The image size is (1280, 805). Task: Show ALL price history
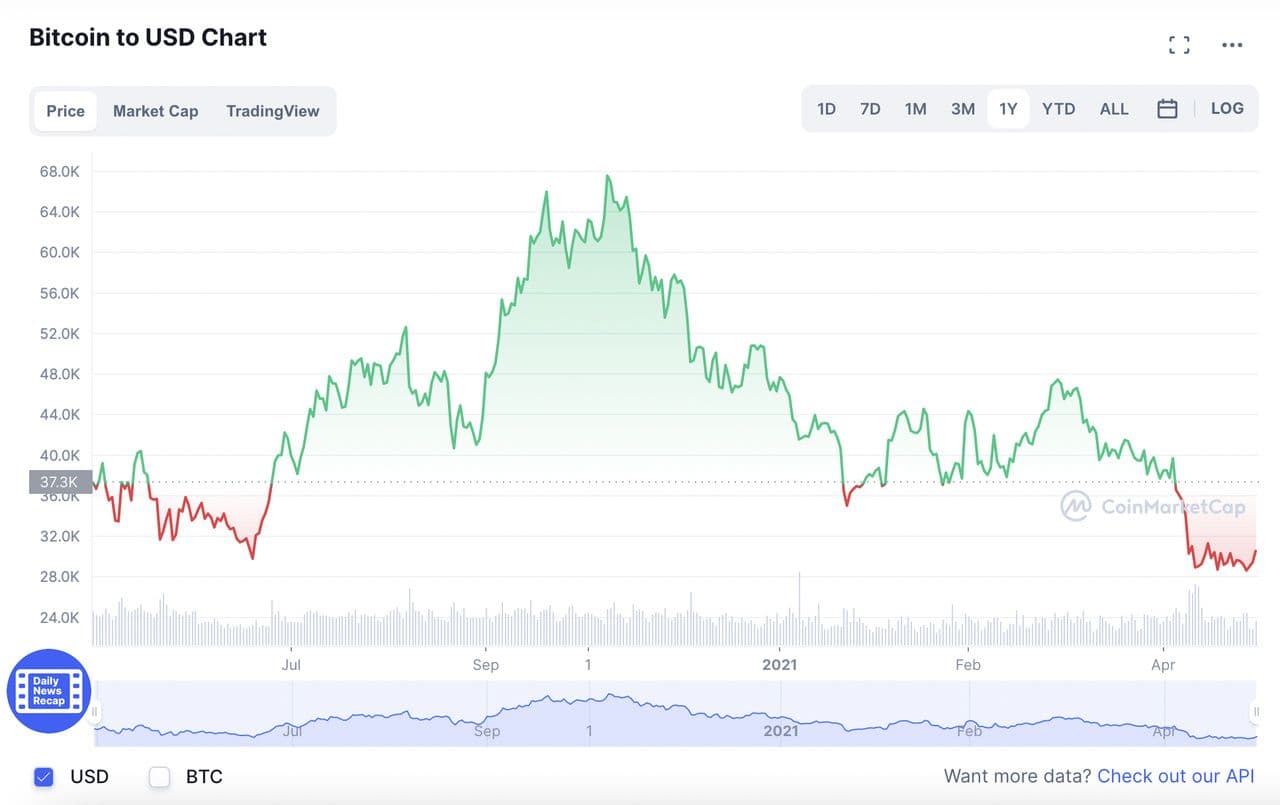[1113, 109]
